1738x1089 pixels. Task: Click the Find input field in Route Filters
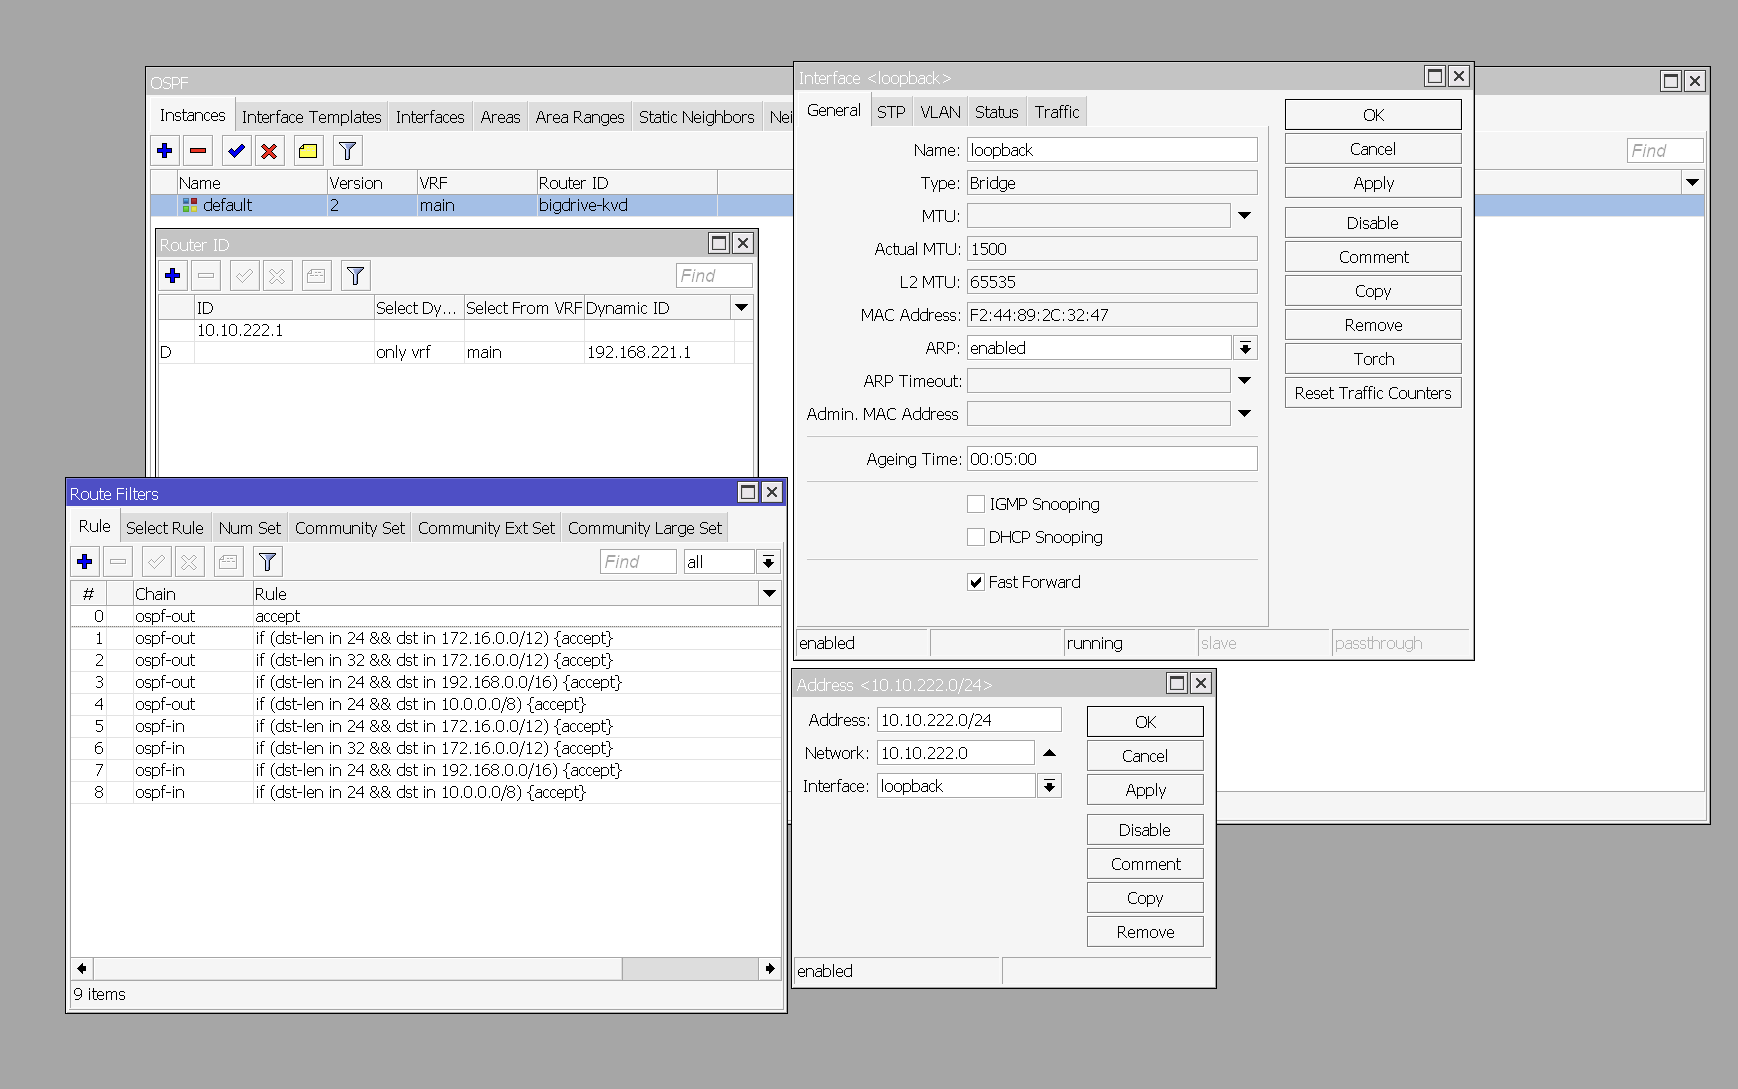(x=637, y=561)
